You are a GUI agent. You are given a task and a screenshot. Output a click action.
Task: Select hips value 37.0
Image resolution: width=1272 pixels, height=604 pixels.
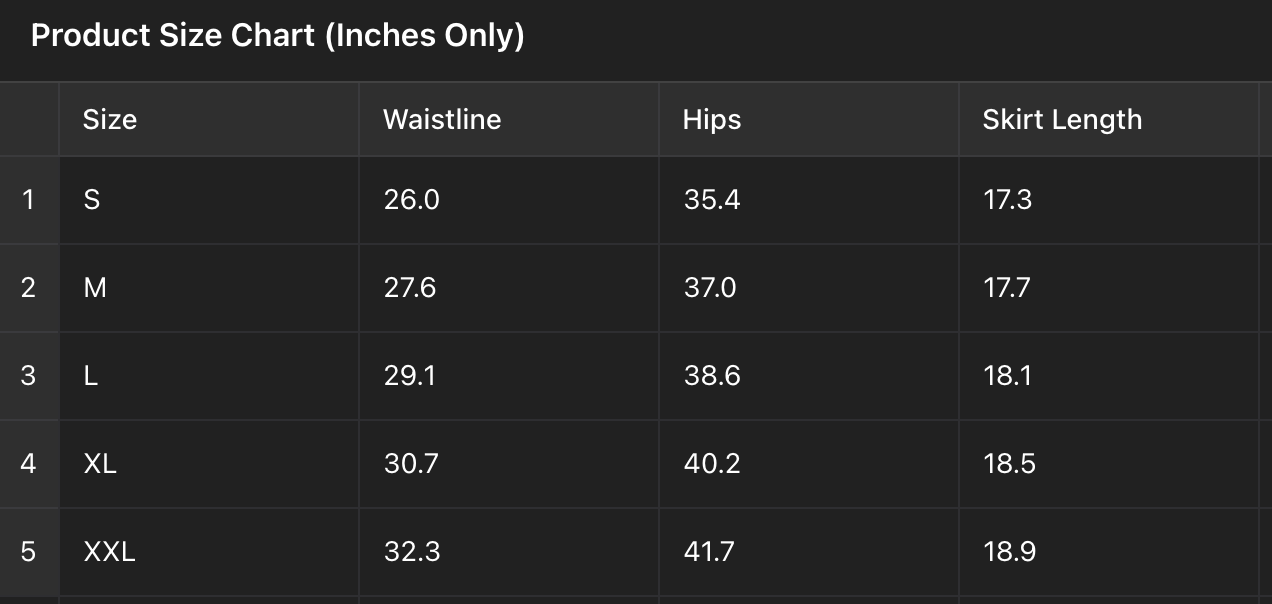pos(710,288)
